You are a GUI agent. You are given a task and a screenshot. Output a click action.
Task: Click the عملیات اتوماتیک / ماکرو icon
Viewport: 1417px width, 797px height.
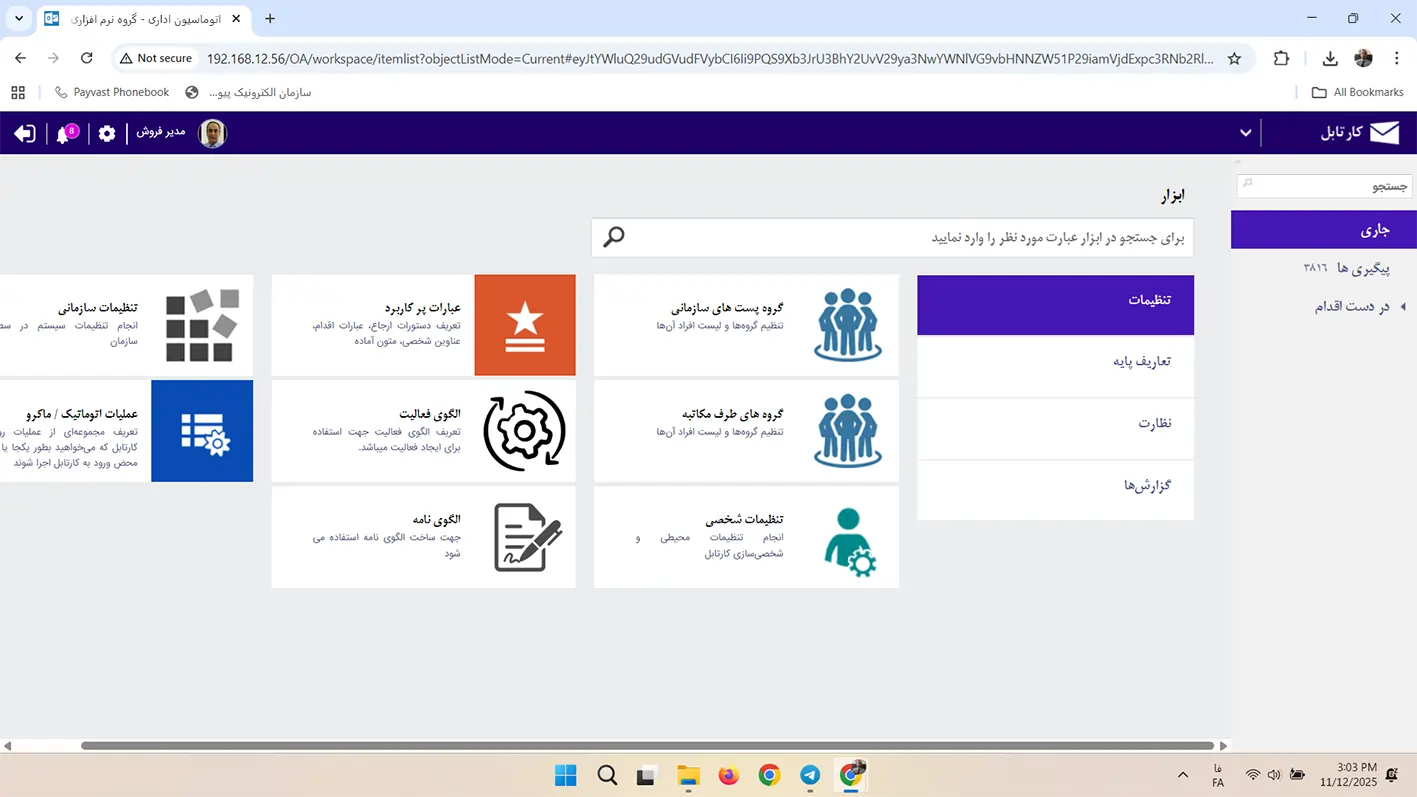[x=202, y=431]
